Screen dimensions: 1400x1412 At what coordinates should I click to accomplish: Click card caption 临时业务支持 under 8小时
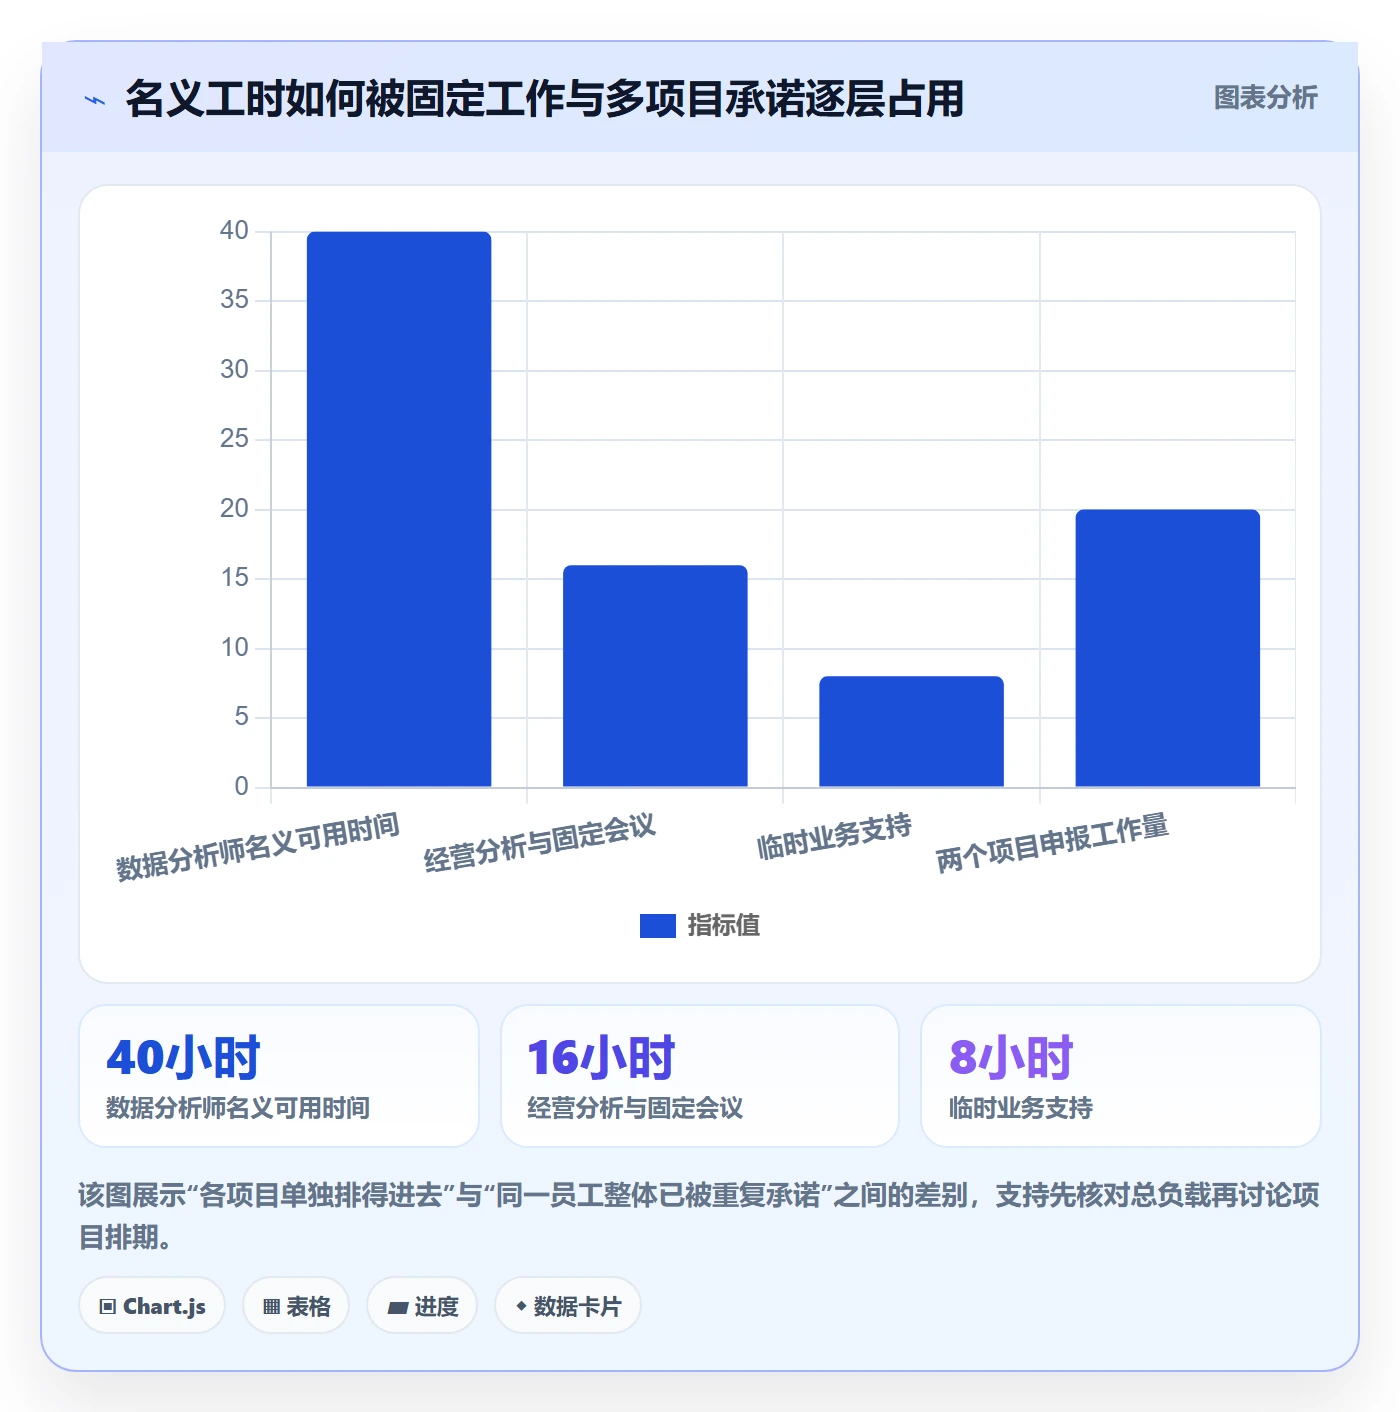(1021, 1108)
